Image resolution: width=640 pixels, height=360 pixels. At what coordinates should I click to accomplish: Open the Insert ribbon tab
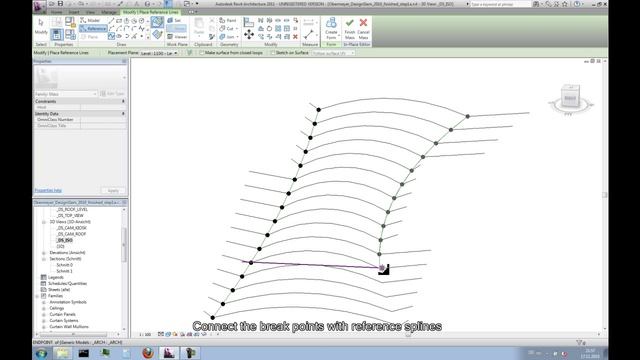click(x=73, y=12)
